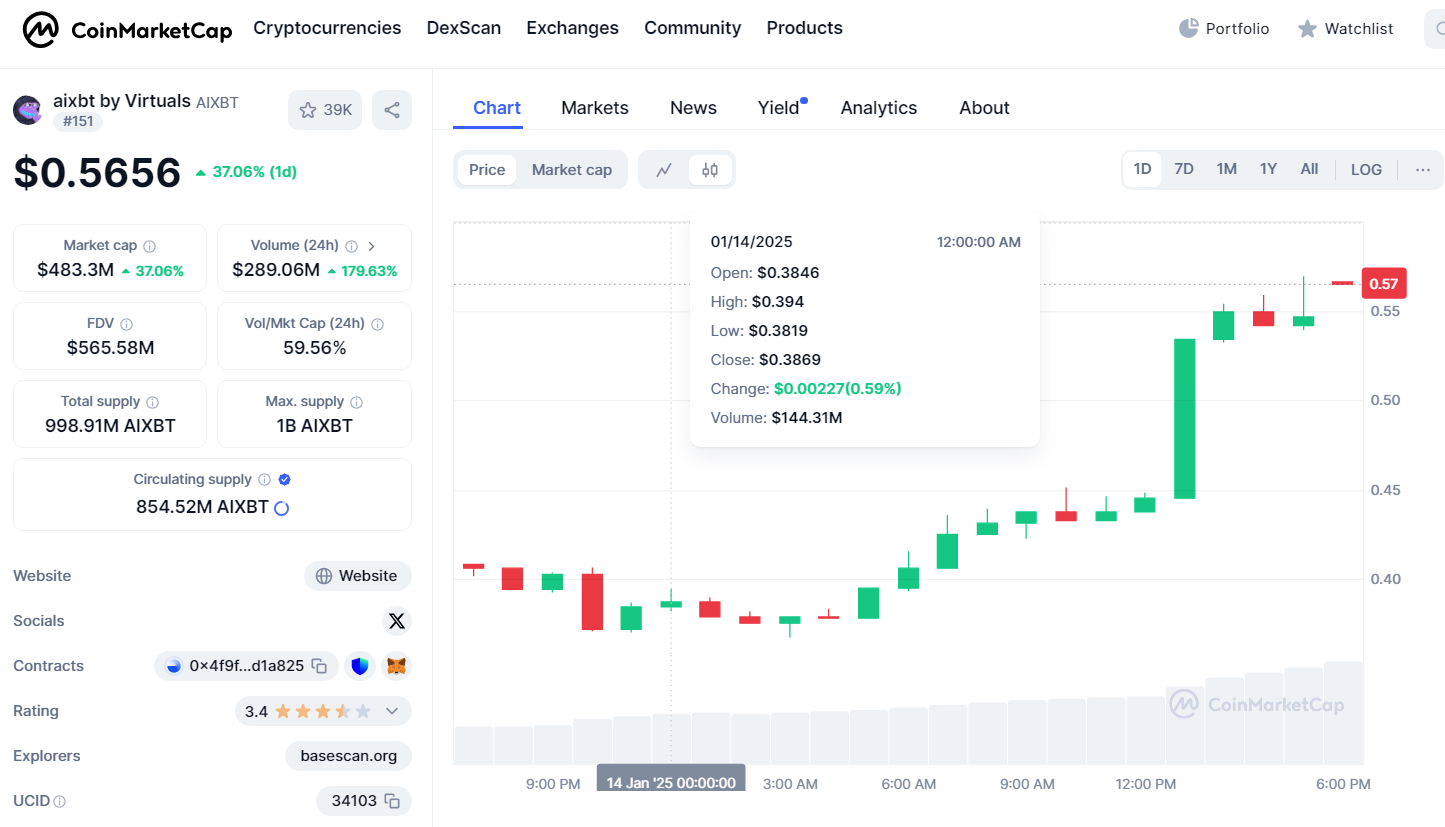Viewport: 1445px width, 827px height.
Task: Copy the UCID 34103 value
Action: [392, 801]
